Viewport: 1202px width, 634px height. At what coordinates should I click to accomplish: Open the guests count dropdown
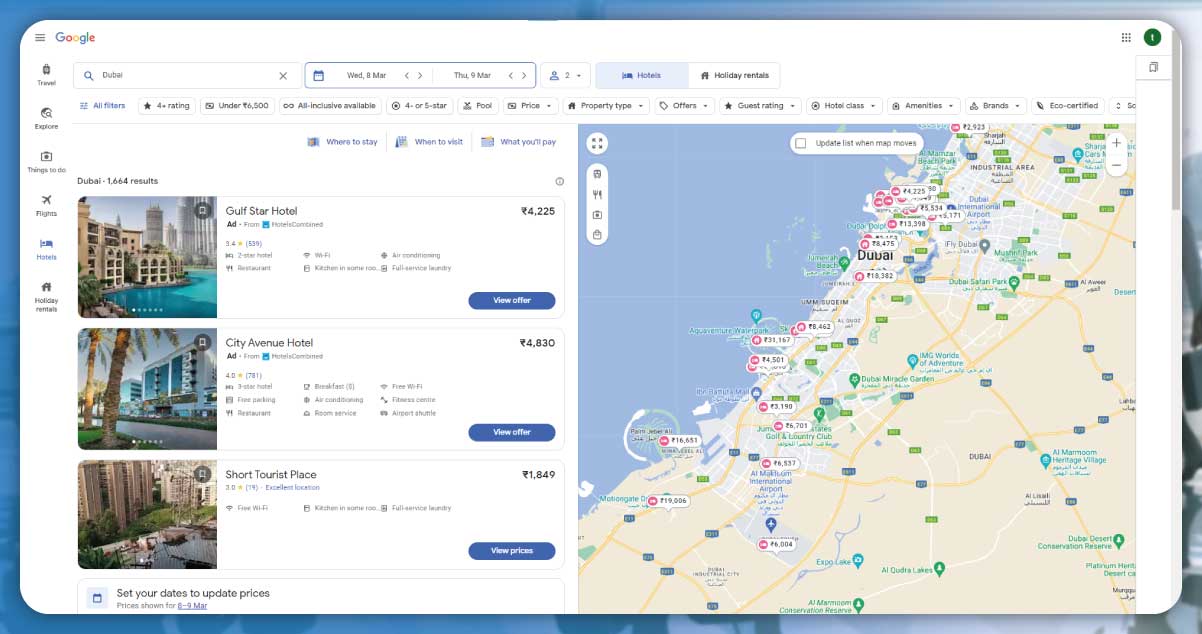pyautogui.click(x=566, y=76)
